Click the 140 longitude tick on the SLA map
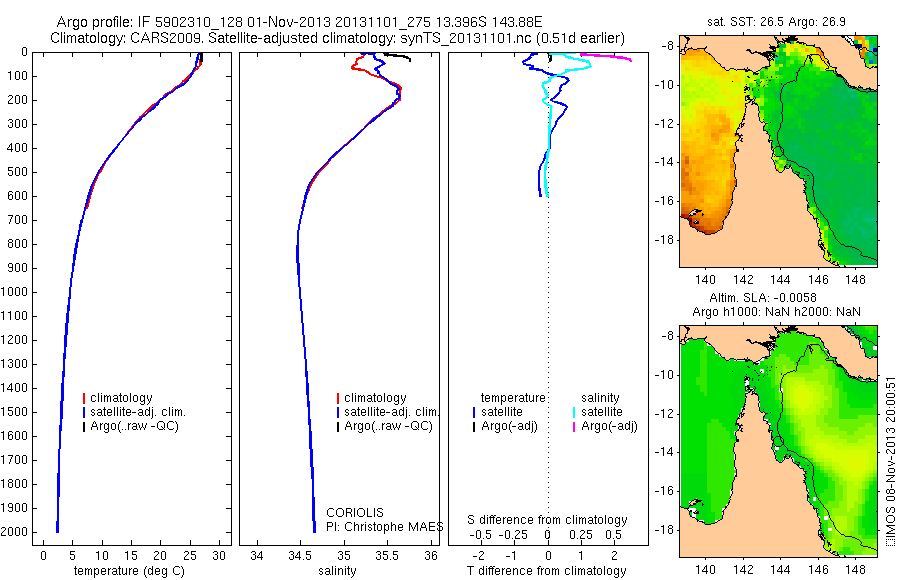This screenshot has height=580, width=900. 705,570
